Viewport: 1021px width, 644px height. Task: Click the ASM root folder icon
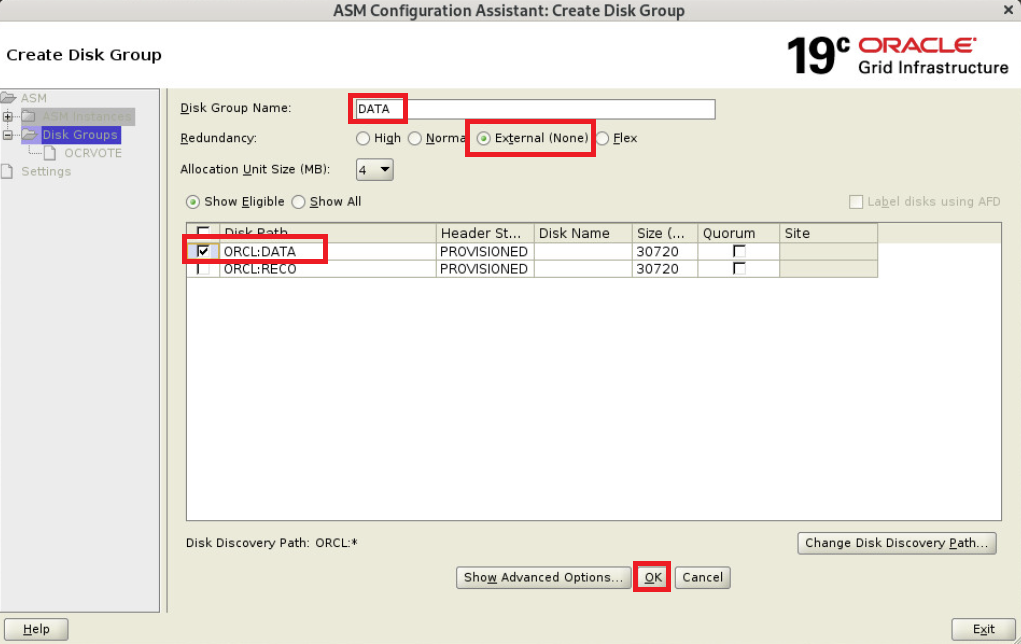[8, 98]
